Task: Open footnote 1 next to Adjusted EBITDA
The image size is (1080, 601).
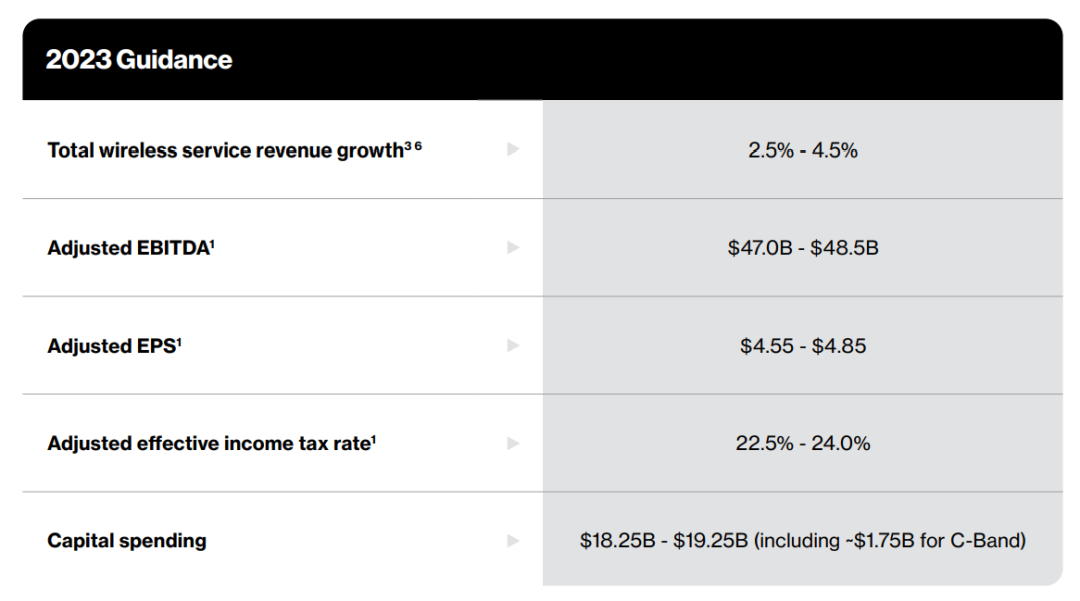Action: pos(213,242)
